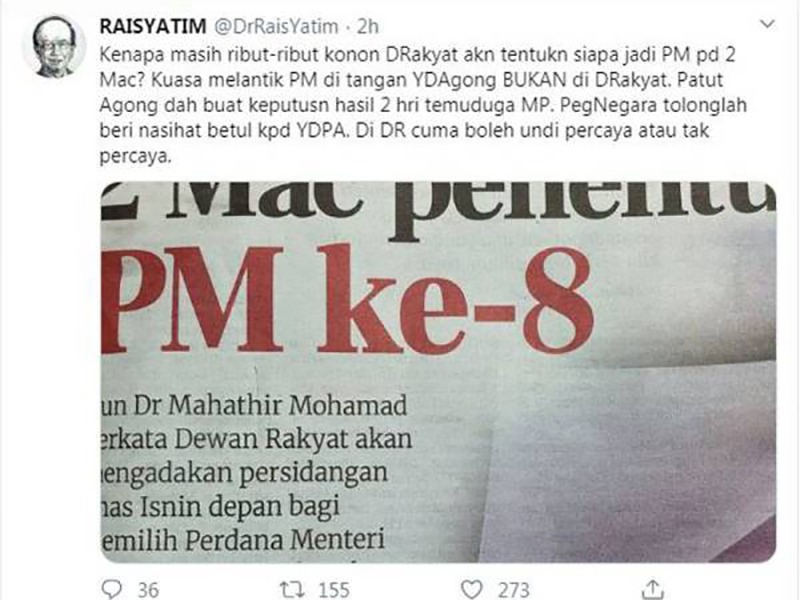Open the attached newspaper photo
The width and height of the screenshot is (800, 600).
(x=438, y=372)
